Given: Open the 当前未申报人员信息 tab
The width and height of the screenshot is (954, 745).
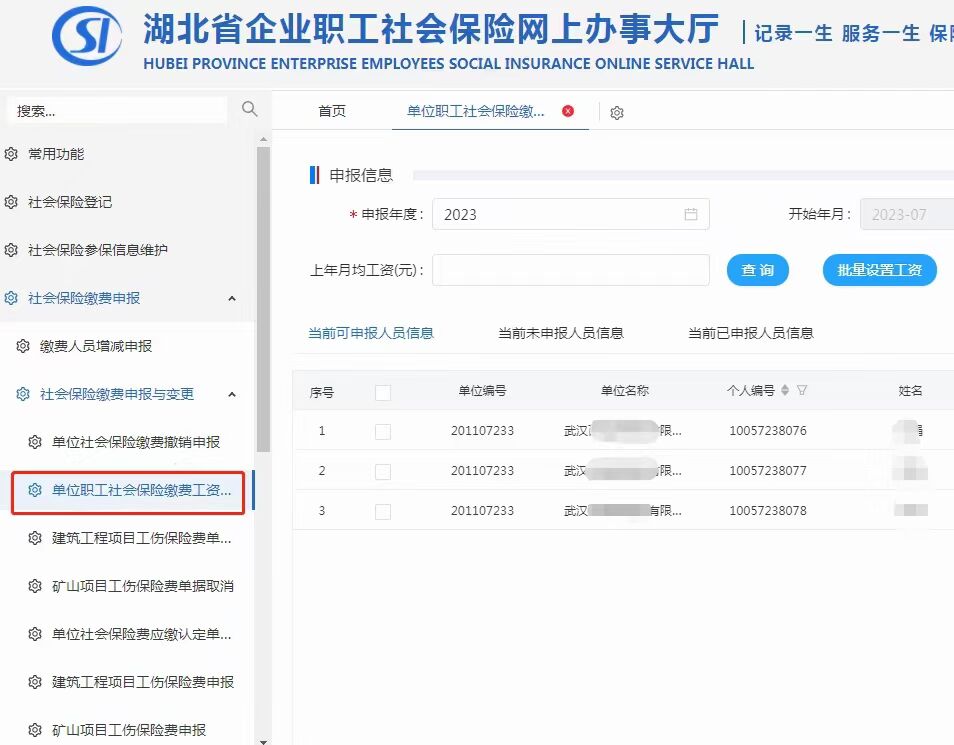Looking at the screenshot, I should tap(558, 334).
